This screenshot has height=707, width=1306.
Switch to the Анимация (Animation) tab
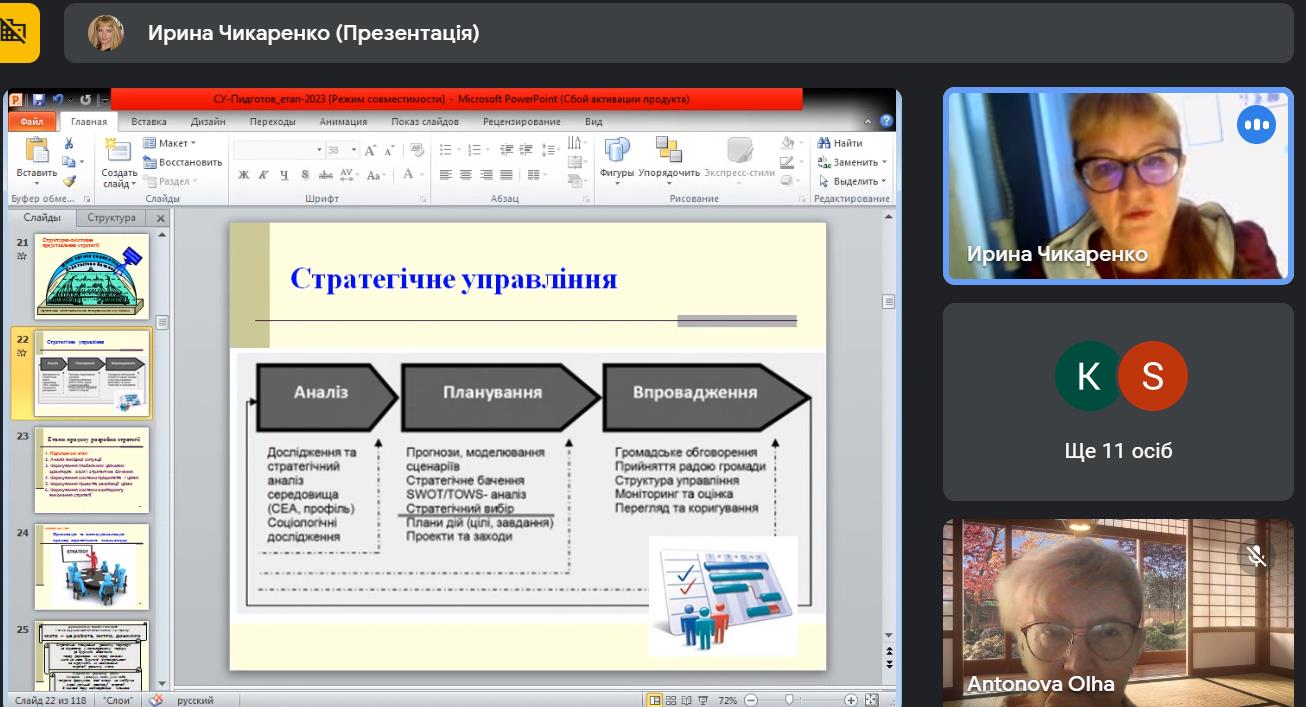tap(344, 122)
